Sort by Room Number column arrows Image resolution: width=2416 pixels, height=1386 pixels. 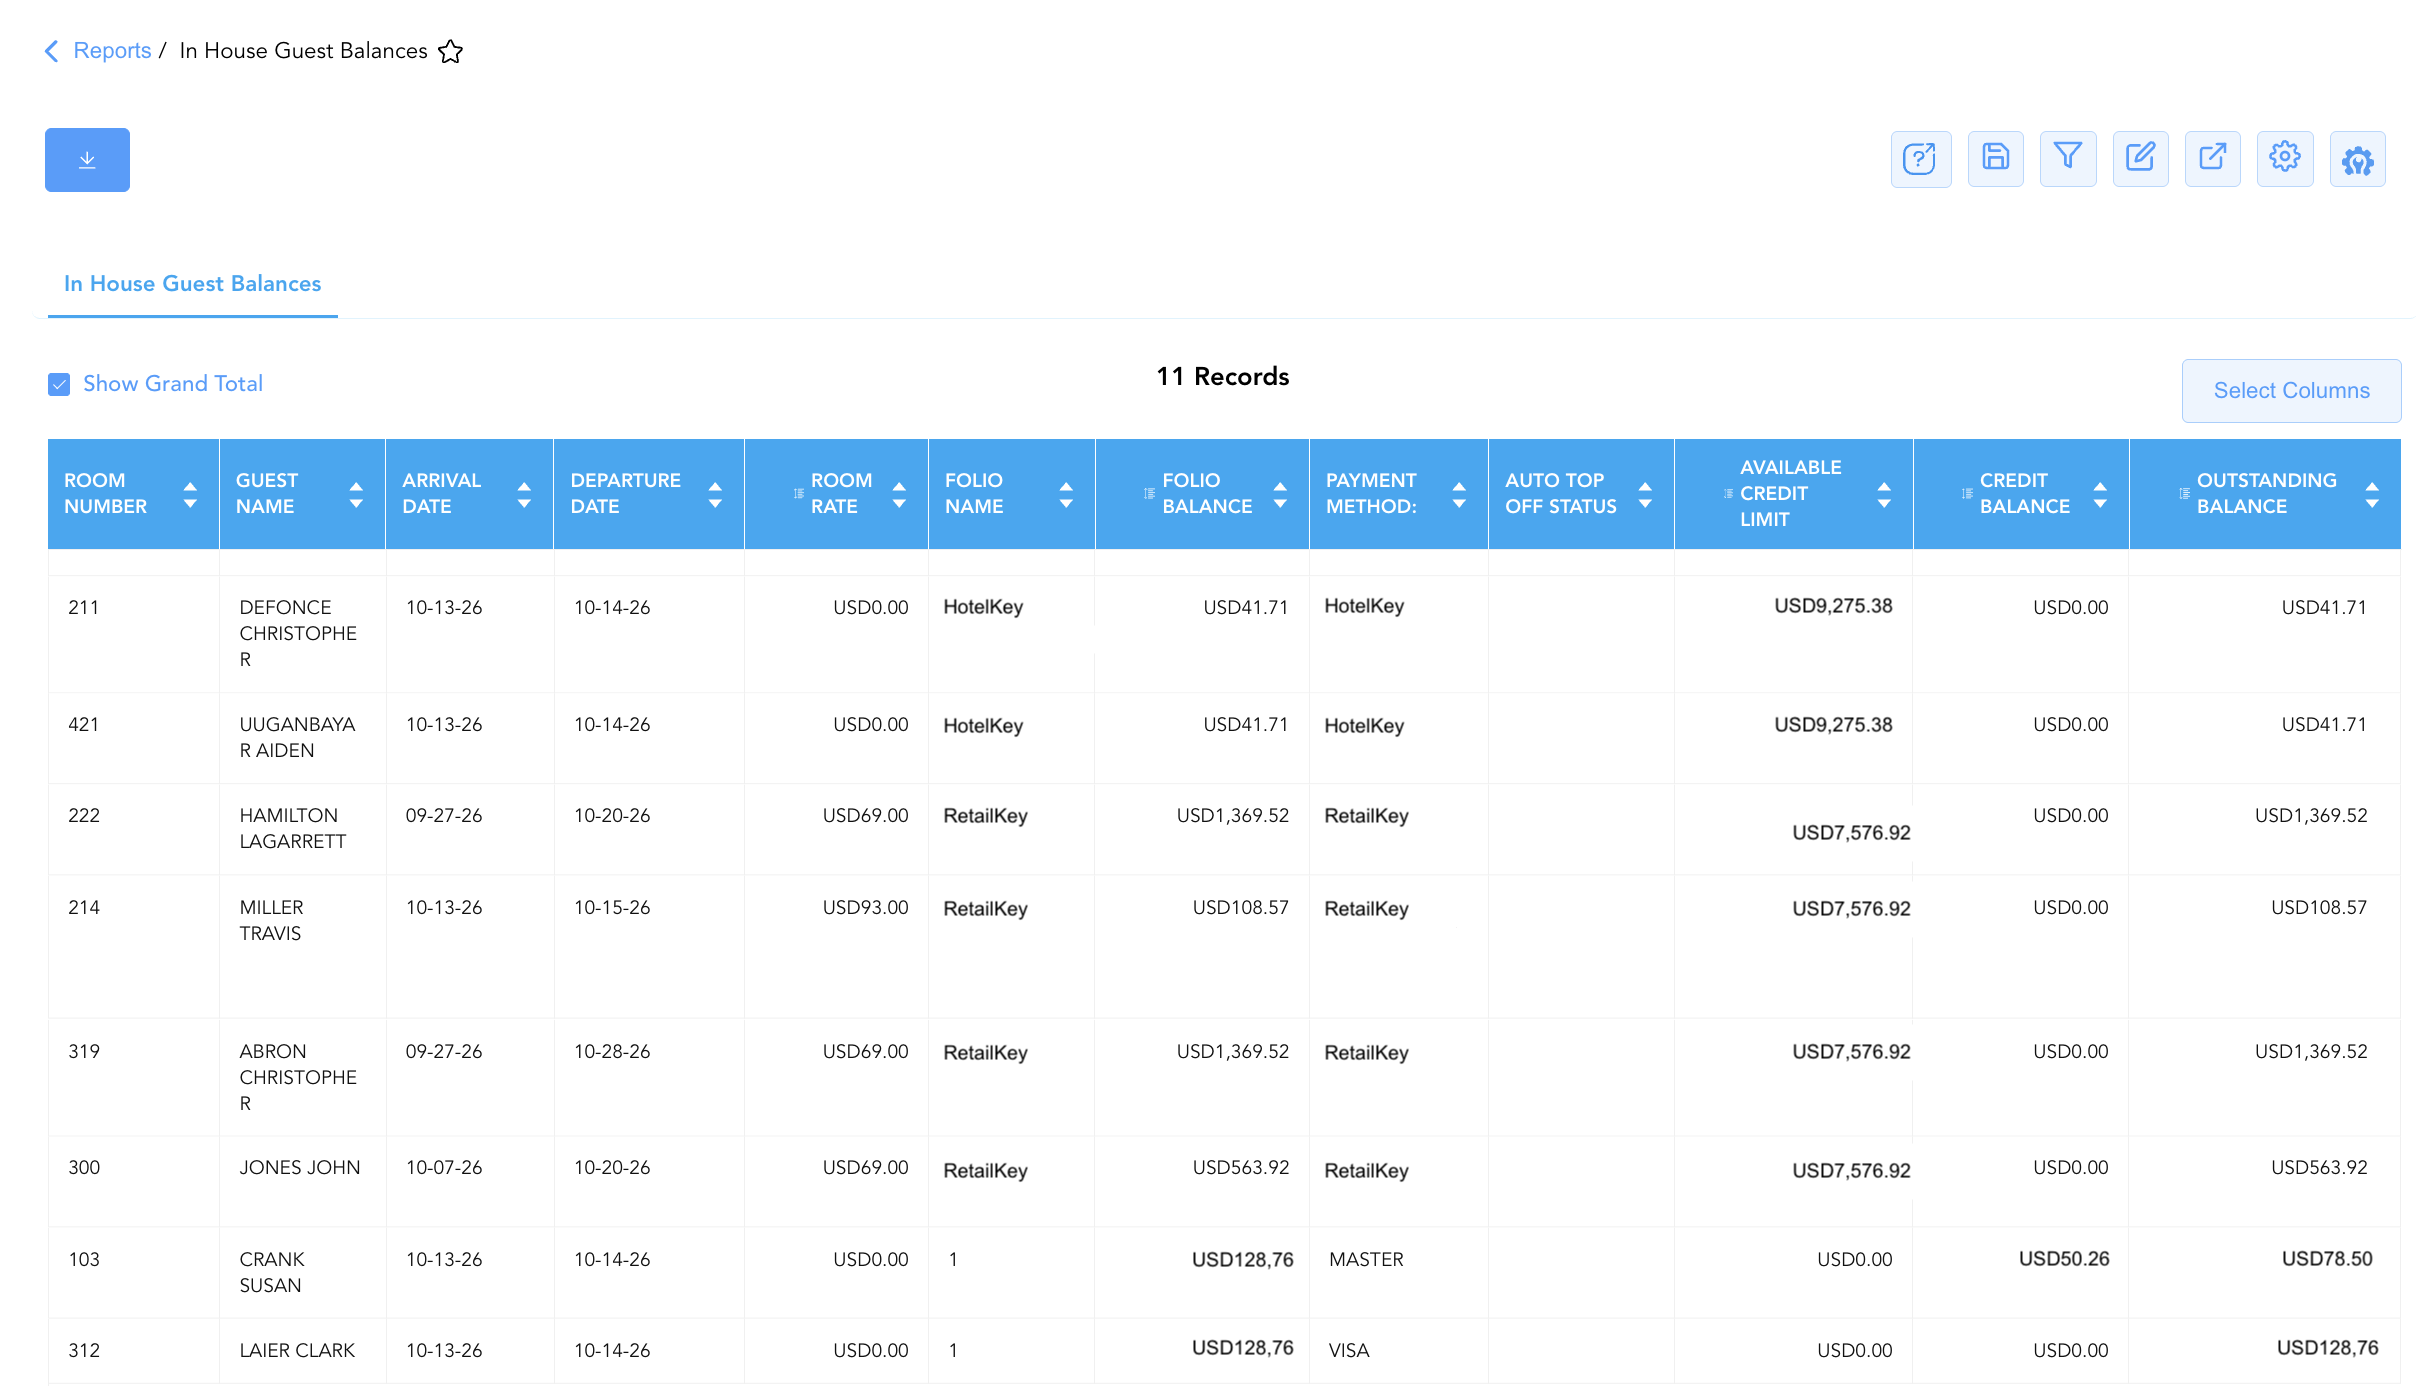click(x=190, y=495)
